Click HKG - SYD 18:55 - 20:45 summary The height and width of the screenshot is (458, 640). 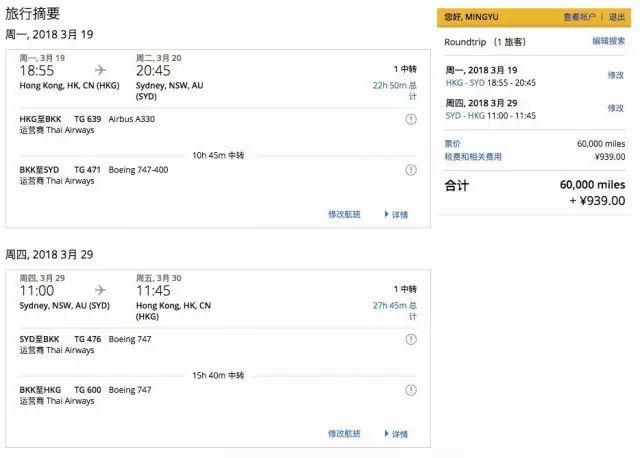491,83
